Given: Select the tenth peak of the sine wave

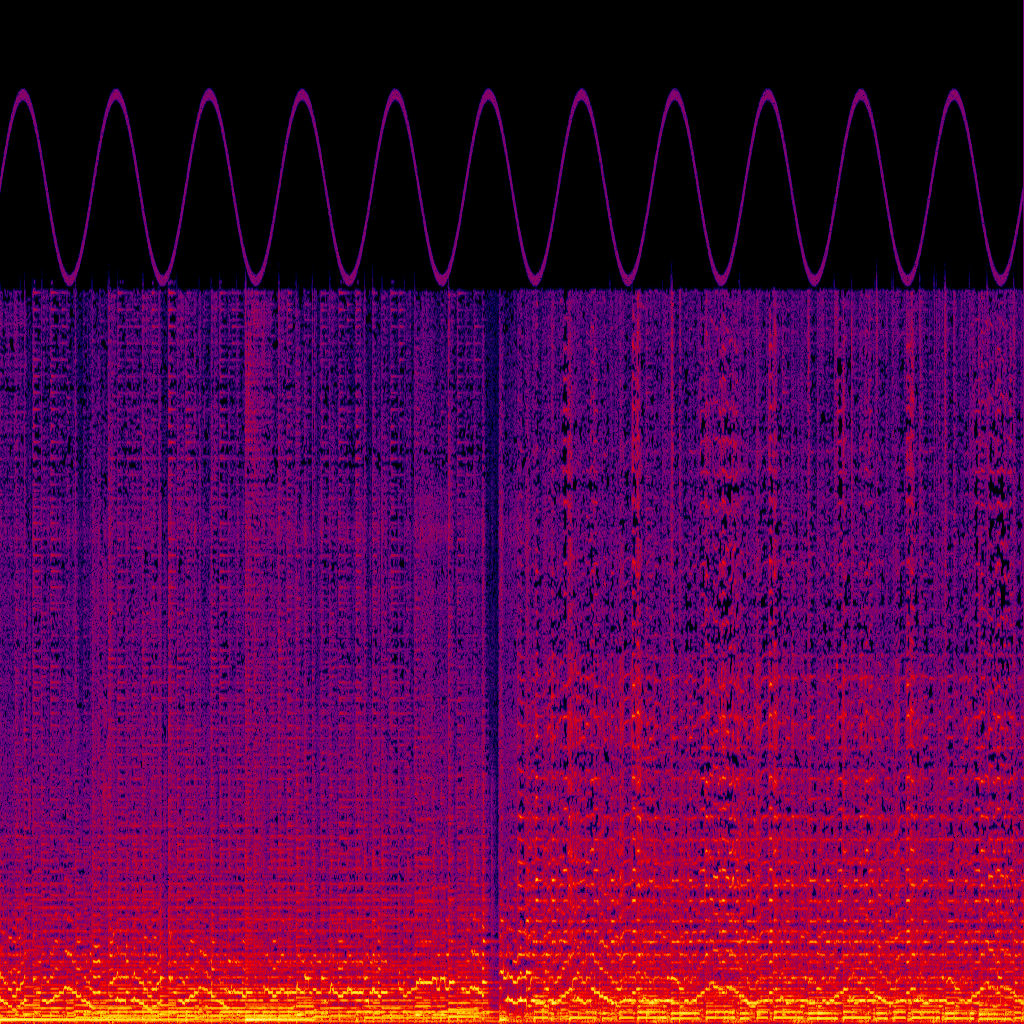Looking at the screenshot, I should 860,95.
